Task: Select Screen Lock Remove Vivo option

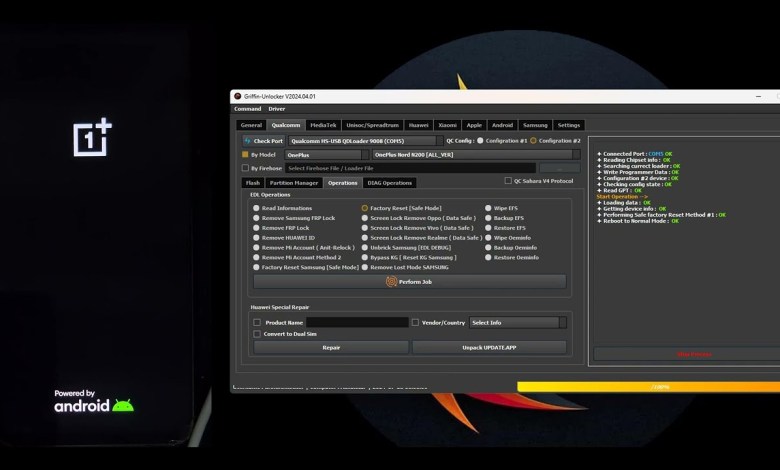Action: coord(365,228)
